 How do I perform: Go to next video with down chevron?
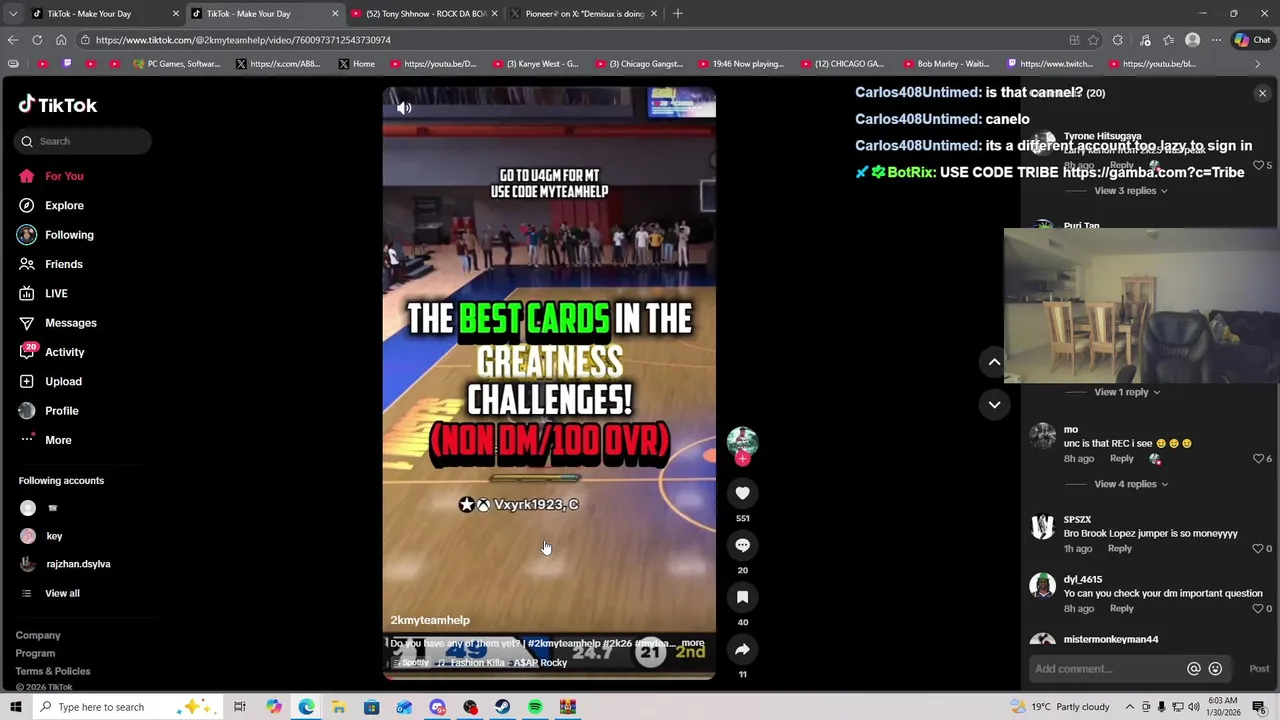coord(994,405)
